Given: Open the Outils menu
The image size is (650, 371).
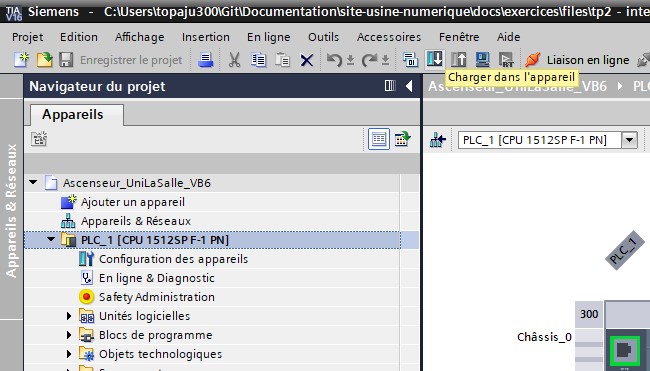Looking at the screenshot, I should (323, 37).
